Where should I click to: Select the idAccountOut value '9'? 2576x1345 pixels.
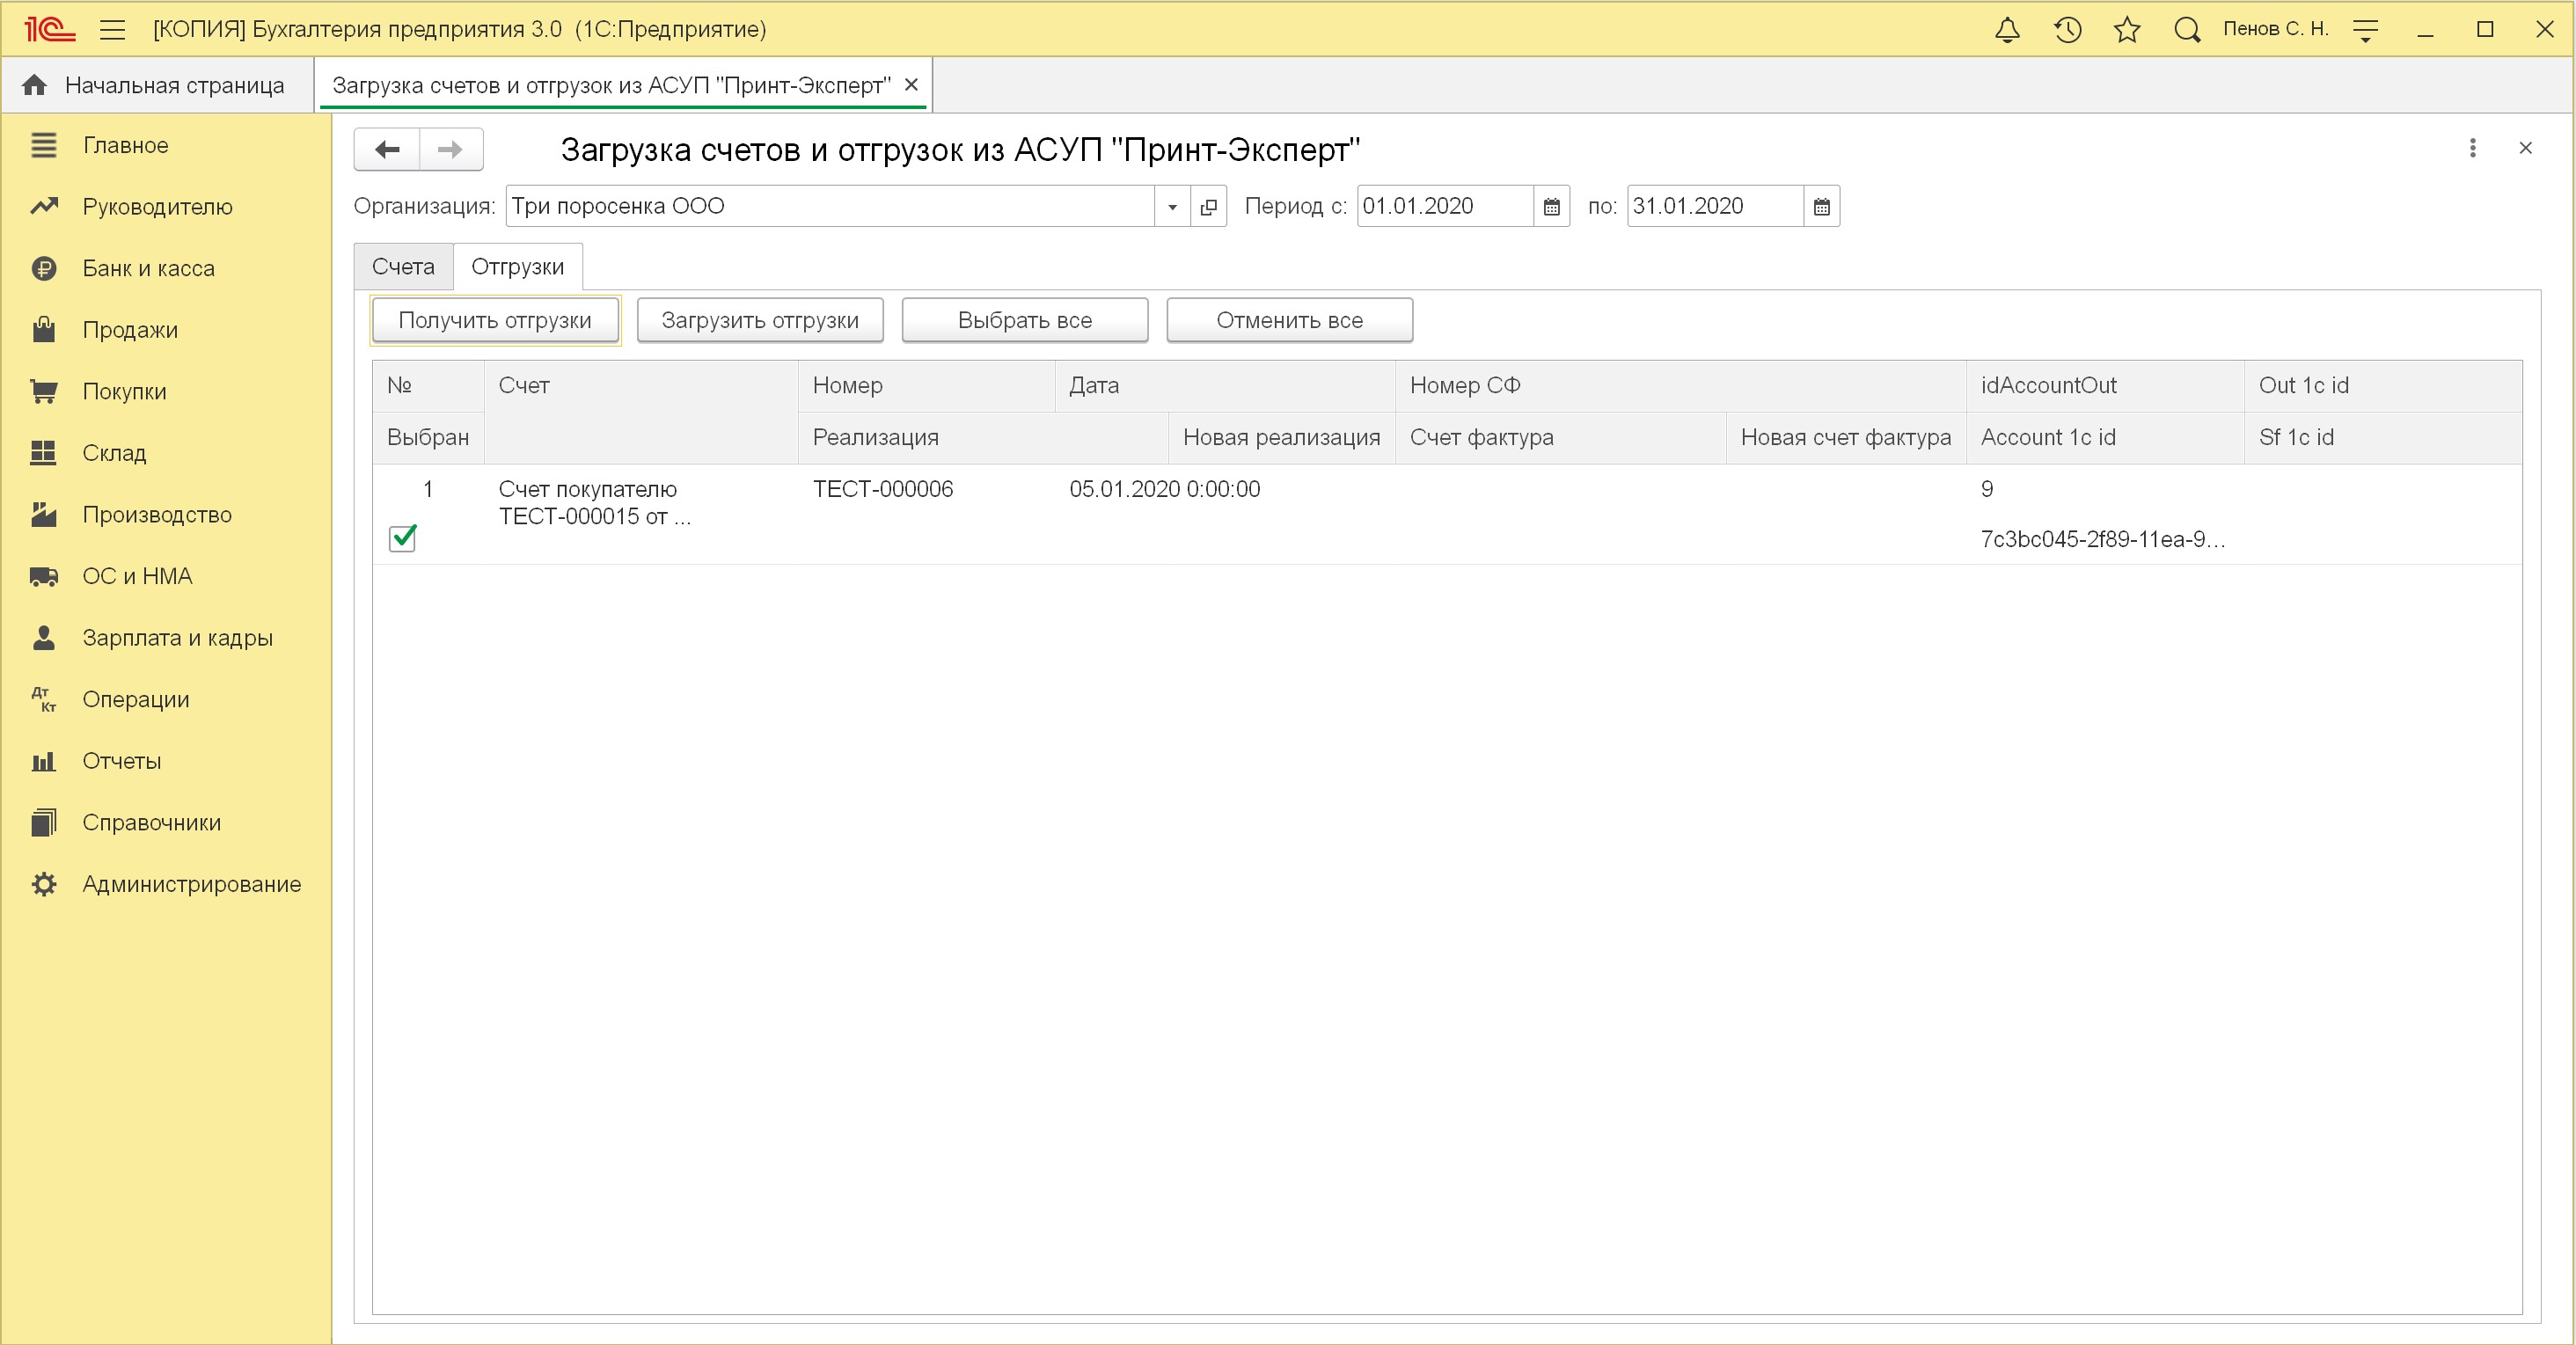coord(2106,489)
